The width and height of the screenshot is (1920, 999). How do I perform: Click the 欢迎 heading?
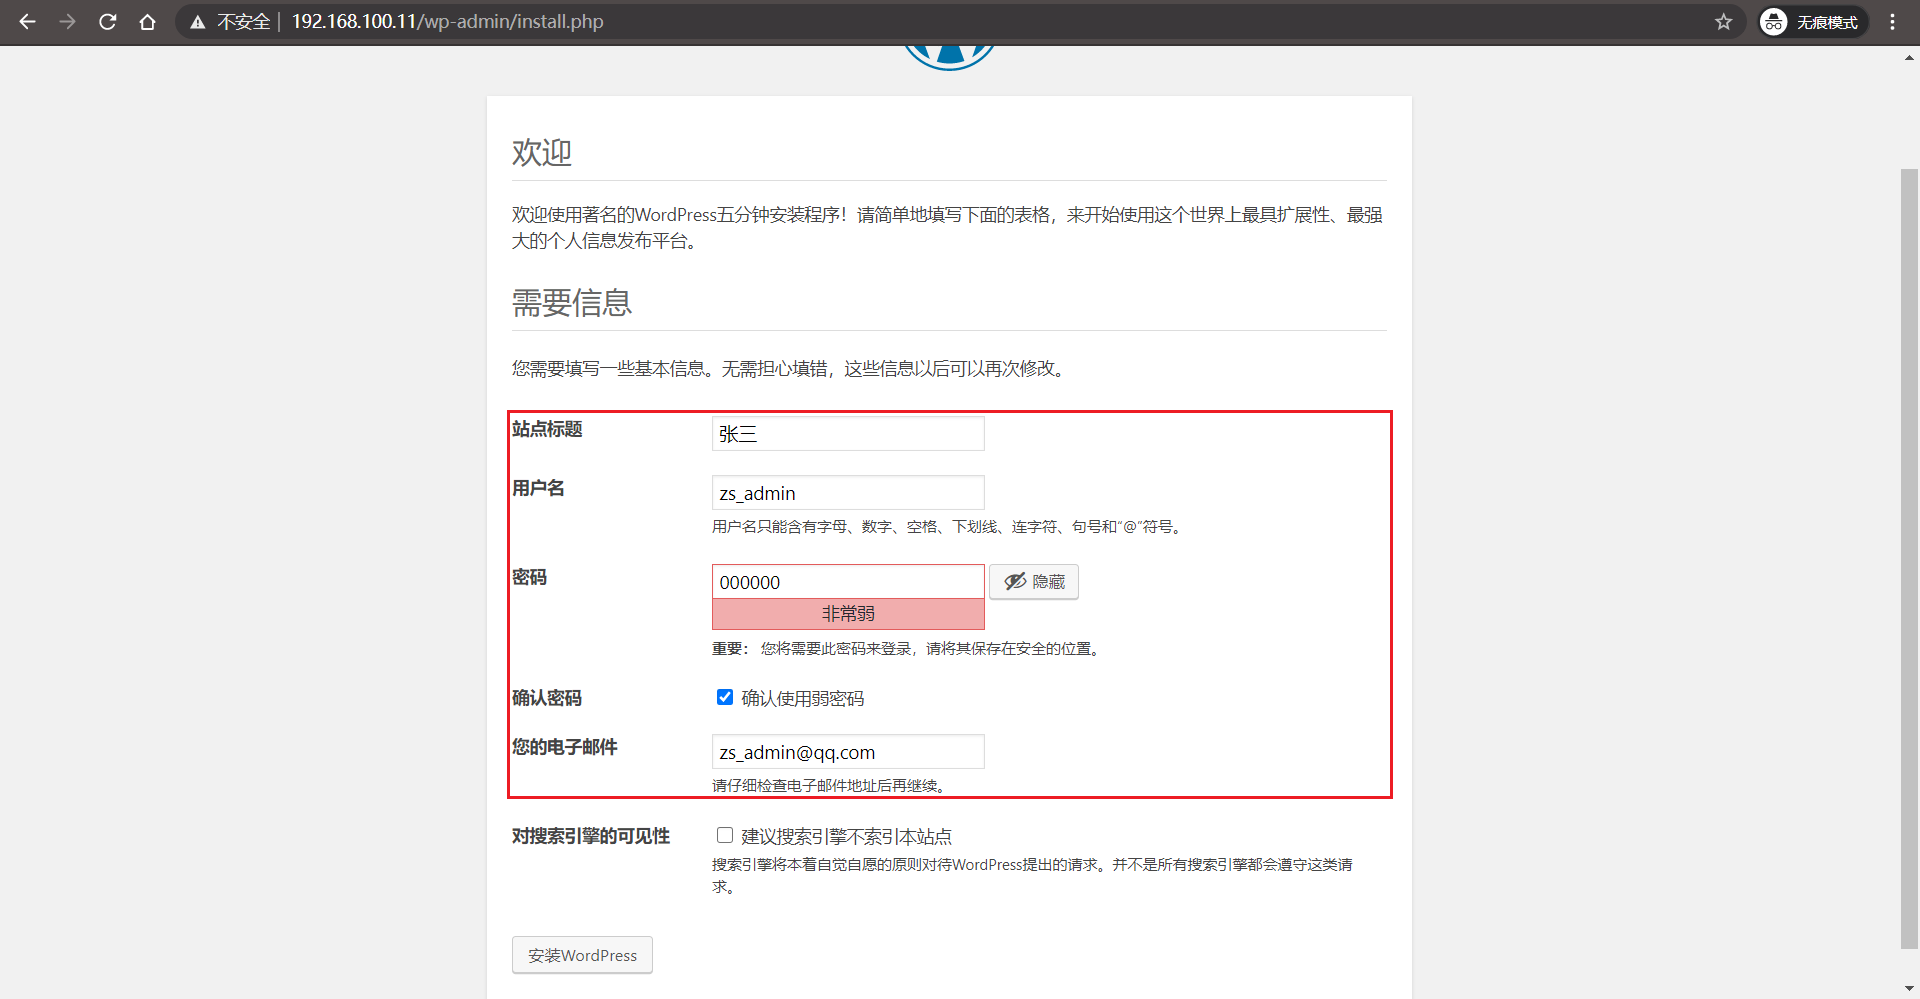[x=542, y=152]
